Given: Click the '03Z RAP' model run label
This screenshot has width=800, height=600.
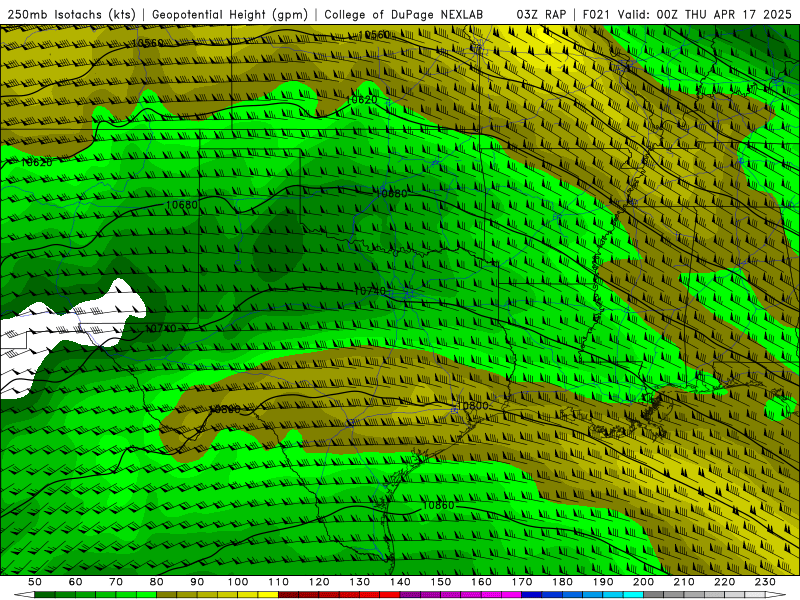Looking at the screenshot, I should coord(541,14).
